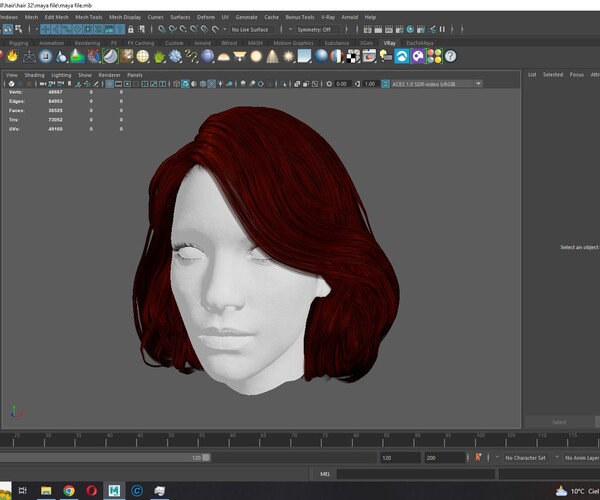This screenshot has height=500, width=600.
Task: Expand arrow before the Symmetry field
Action: click(x=290, y=29)
